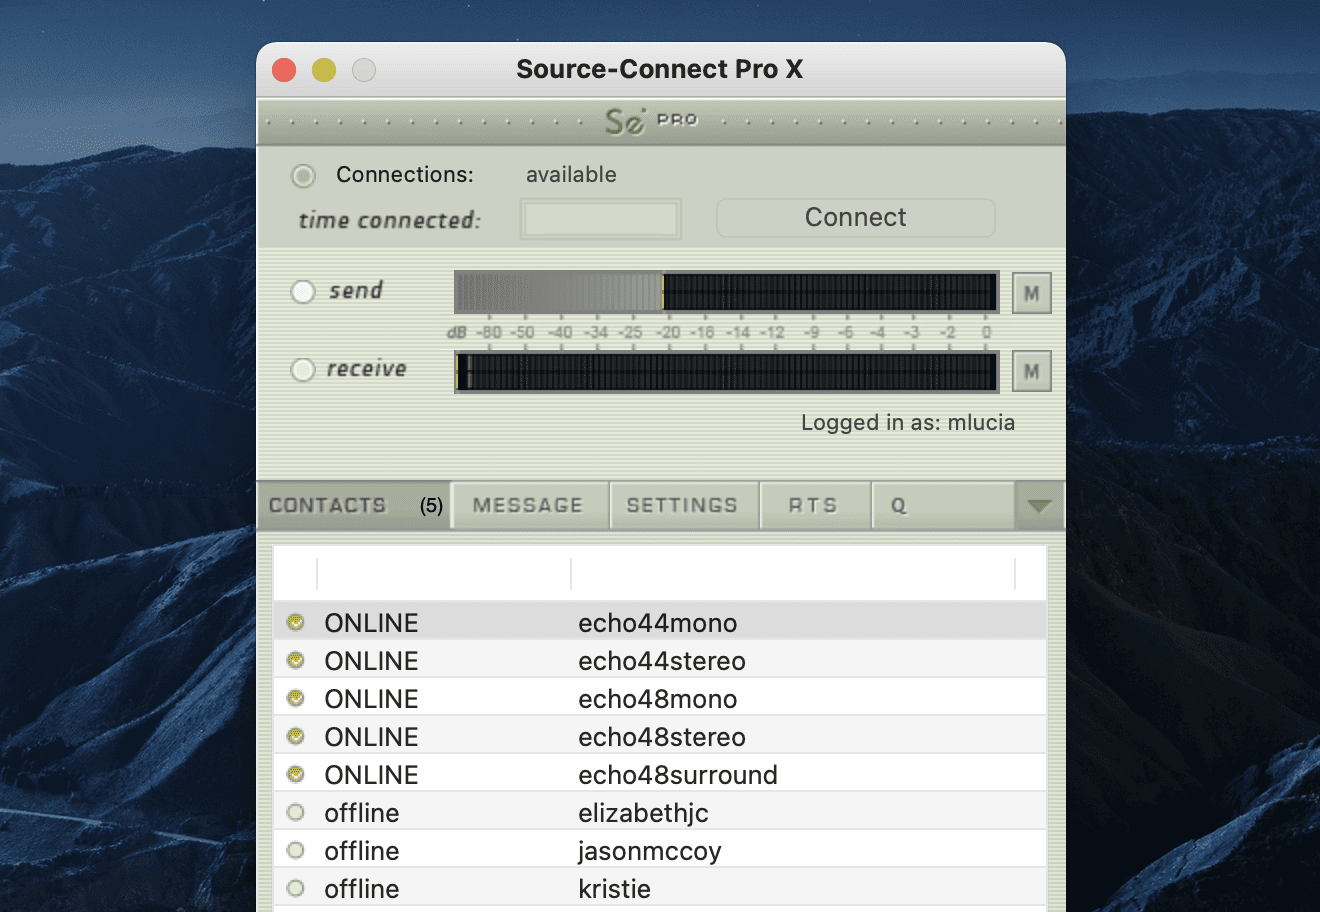Click the online status icon beside echo48surround
Image resolution: width=1320 pixels, height=912 pixels.
[x=295, y=774]
